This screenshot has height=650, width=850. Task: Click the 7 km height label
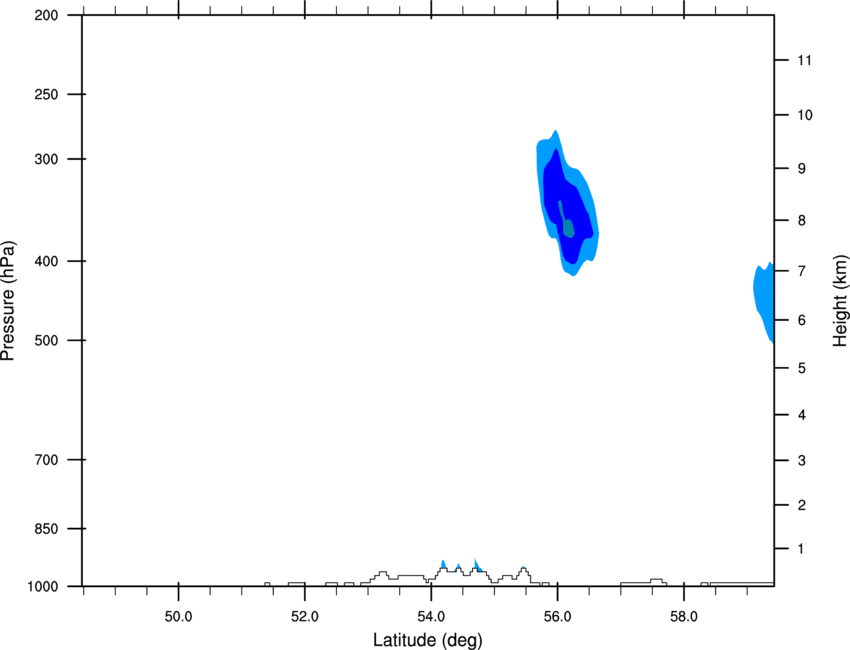point(802,271)
